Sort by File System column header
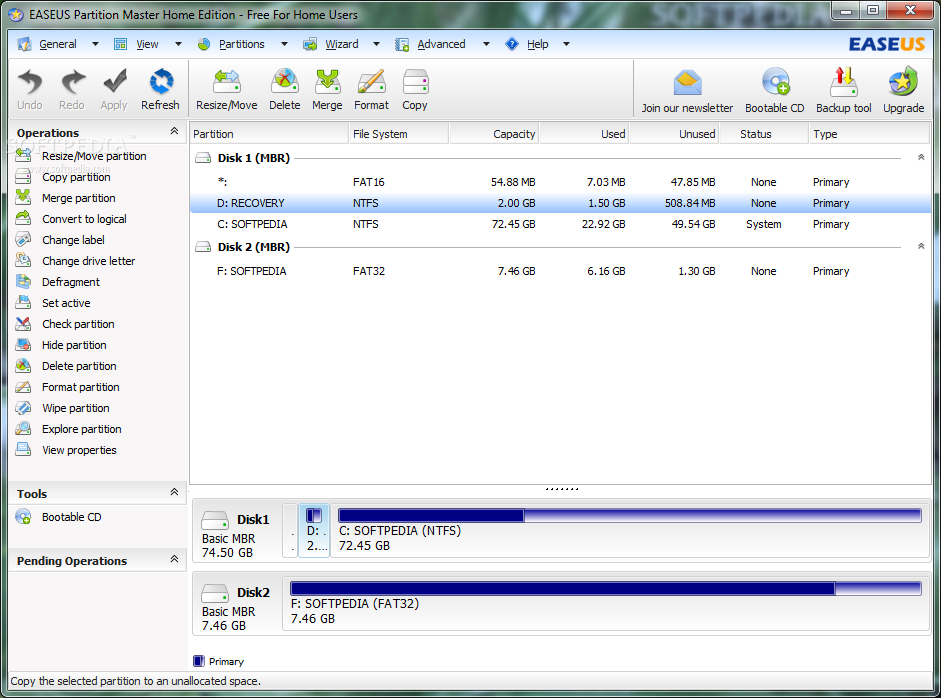941x698 pixels. pos(398,134)
